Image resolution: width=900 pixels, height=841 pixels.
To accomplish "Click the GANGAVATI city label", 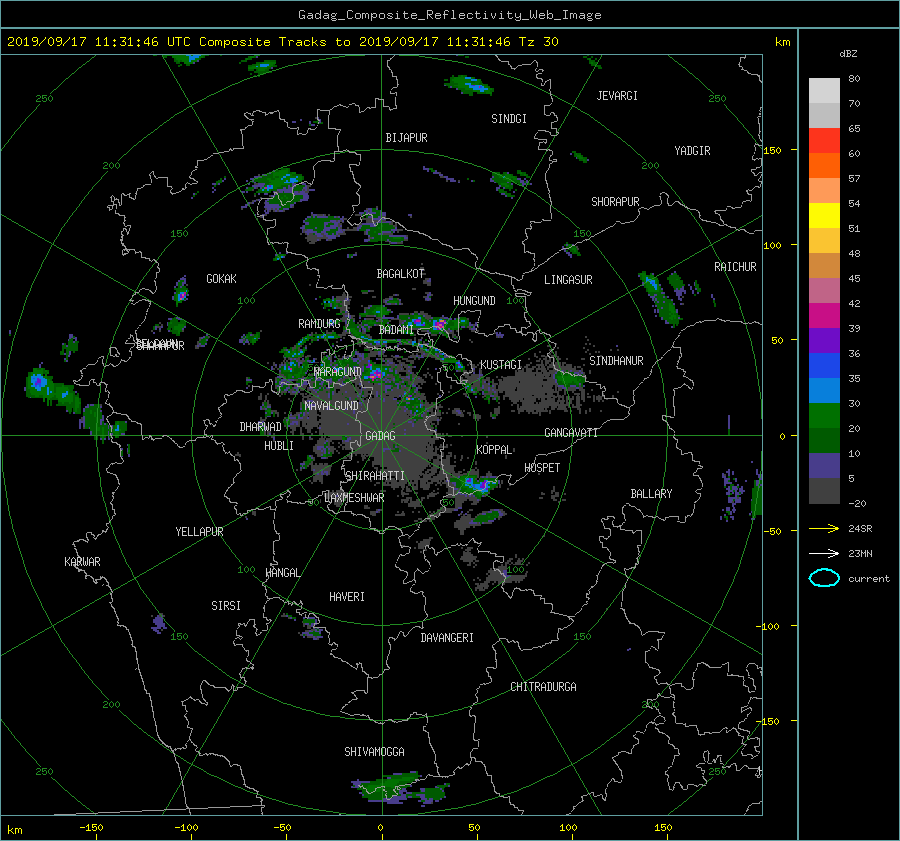I will [571, 433].
